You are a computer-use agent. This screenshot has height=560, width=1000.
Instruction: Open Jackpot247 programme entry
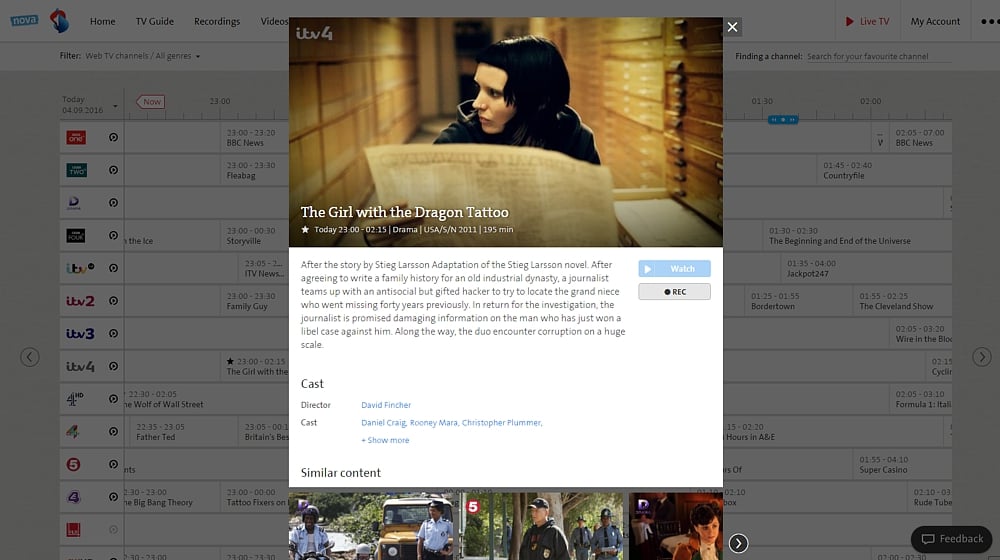pos(865,268)
